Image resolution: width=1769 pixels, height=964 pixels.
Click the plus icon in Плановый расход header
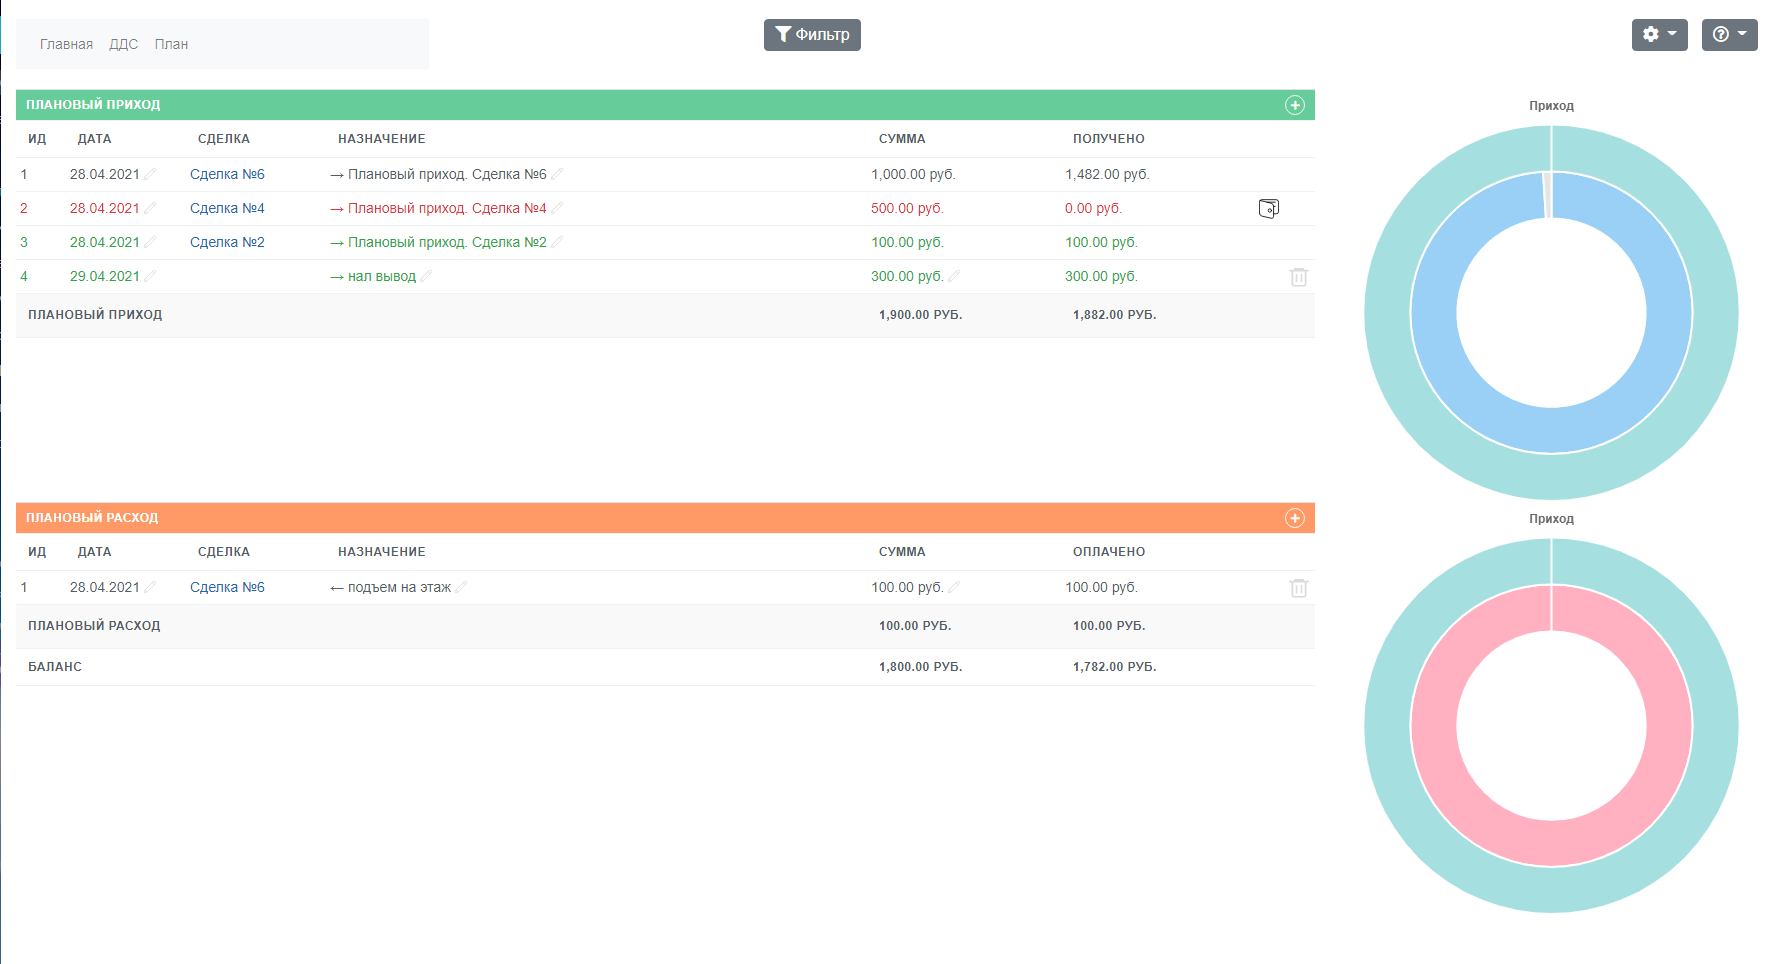(1294, 518)
